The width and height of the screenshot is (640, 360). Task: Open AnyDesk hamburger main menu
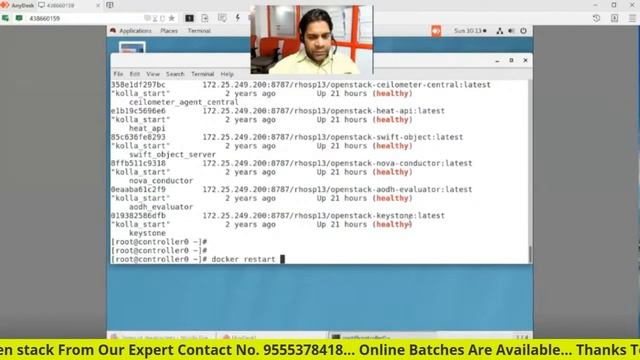[x=632, y=18]
